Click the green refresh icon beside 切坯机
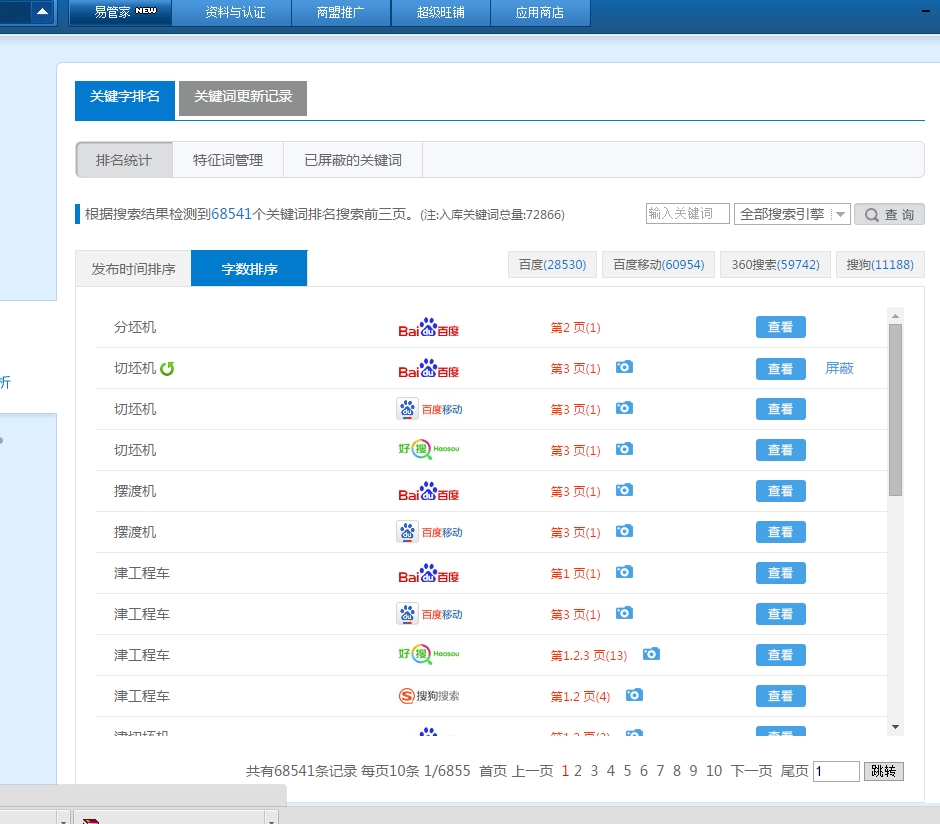 pos(167,369)
